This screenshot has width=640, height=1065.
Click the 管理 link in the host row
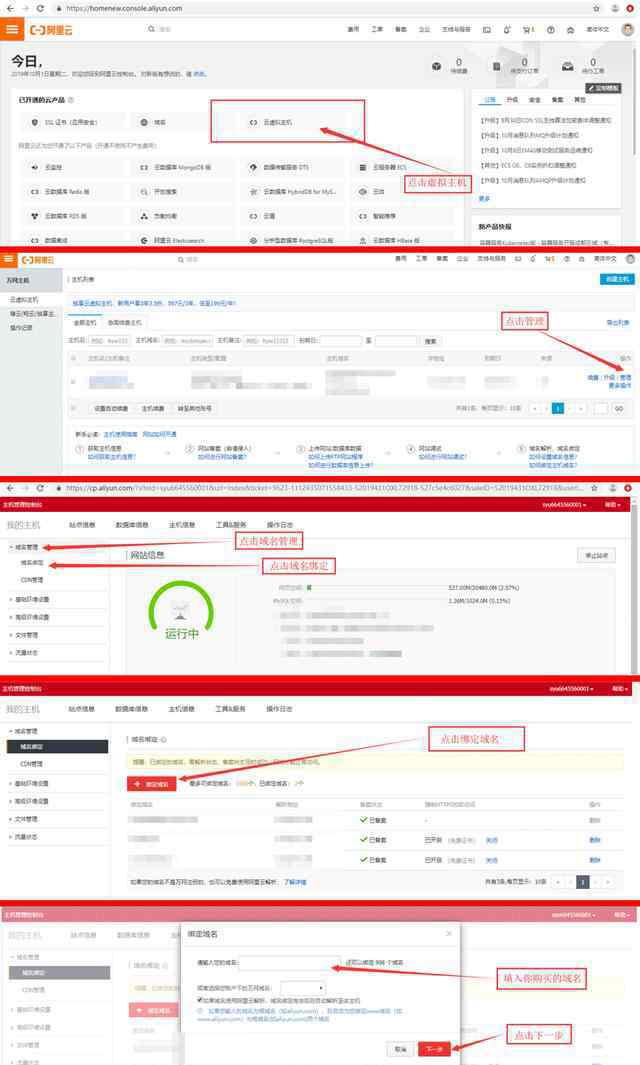pos(626,378)
